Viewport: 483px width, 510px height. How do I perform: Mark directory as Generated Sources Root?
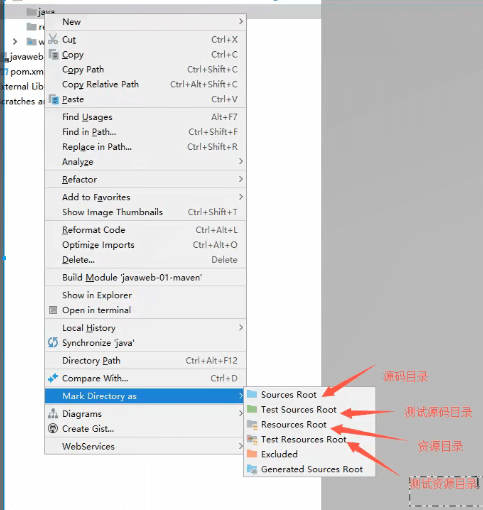pyautogui.click(x=309, y=469)
